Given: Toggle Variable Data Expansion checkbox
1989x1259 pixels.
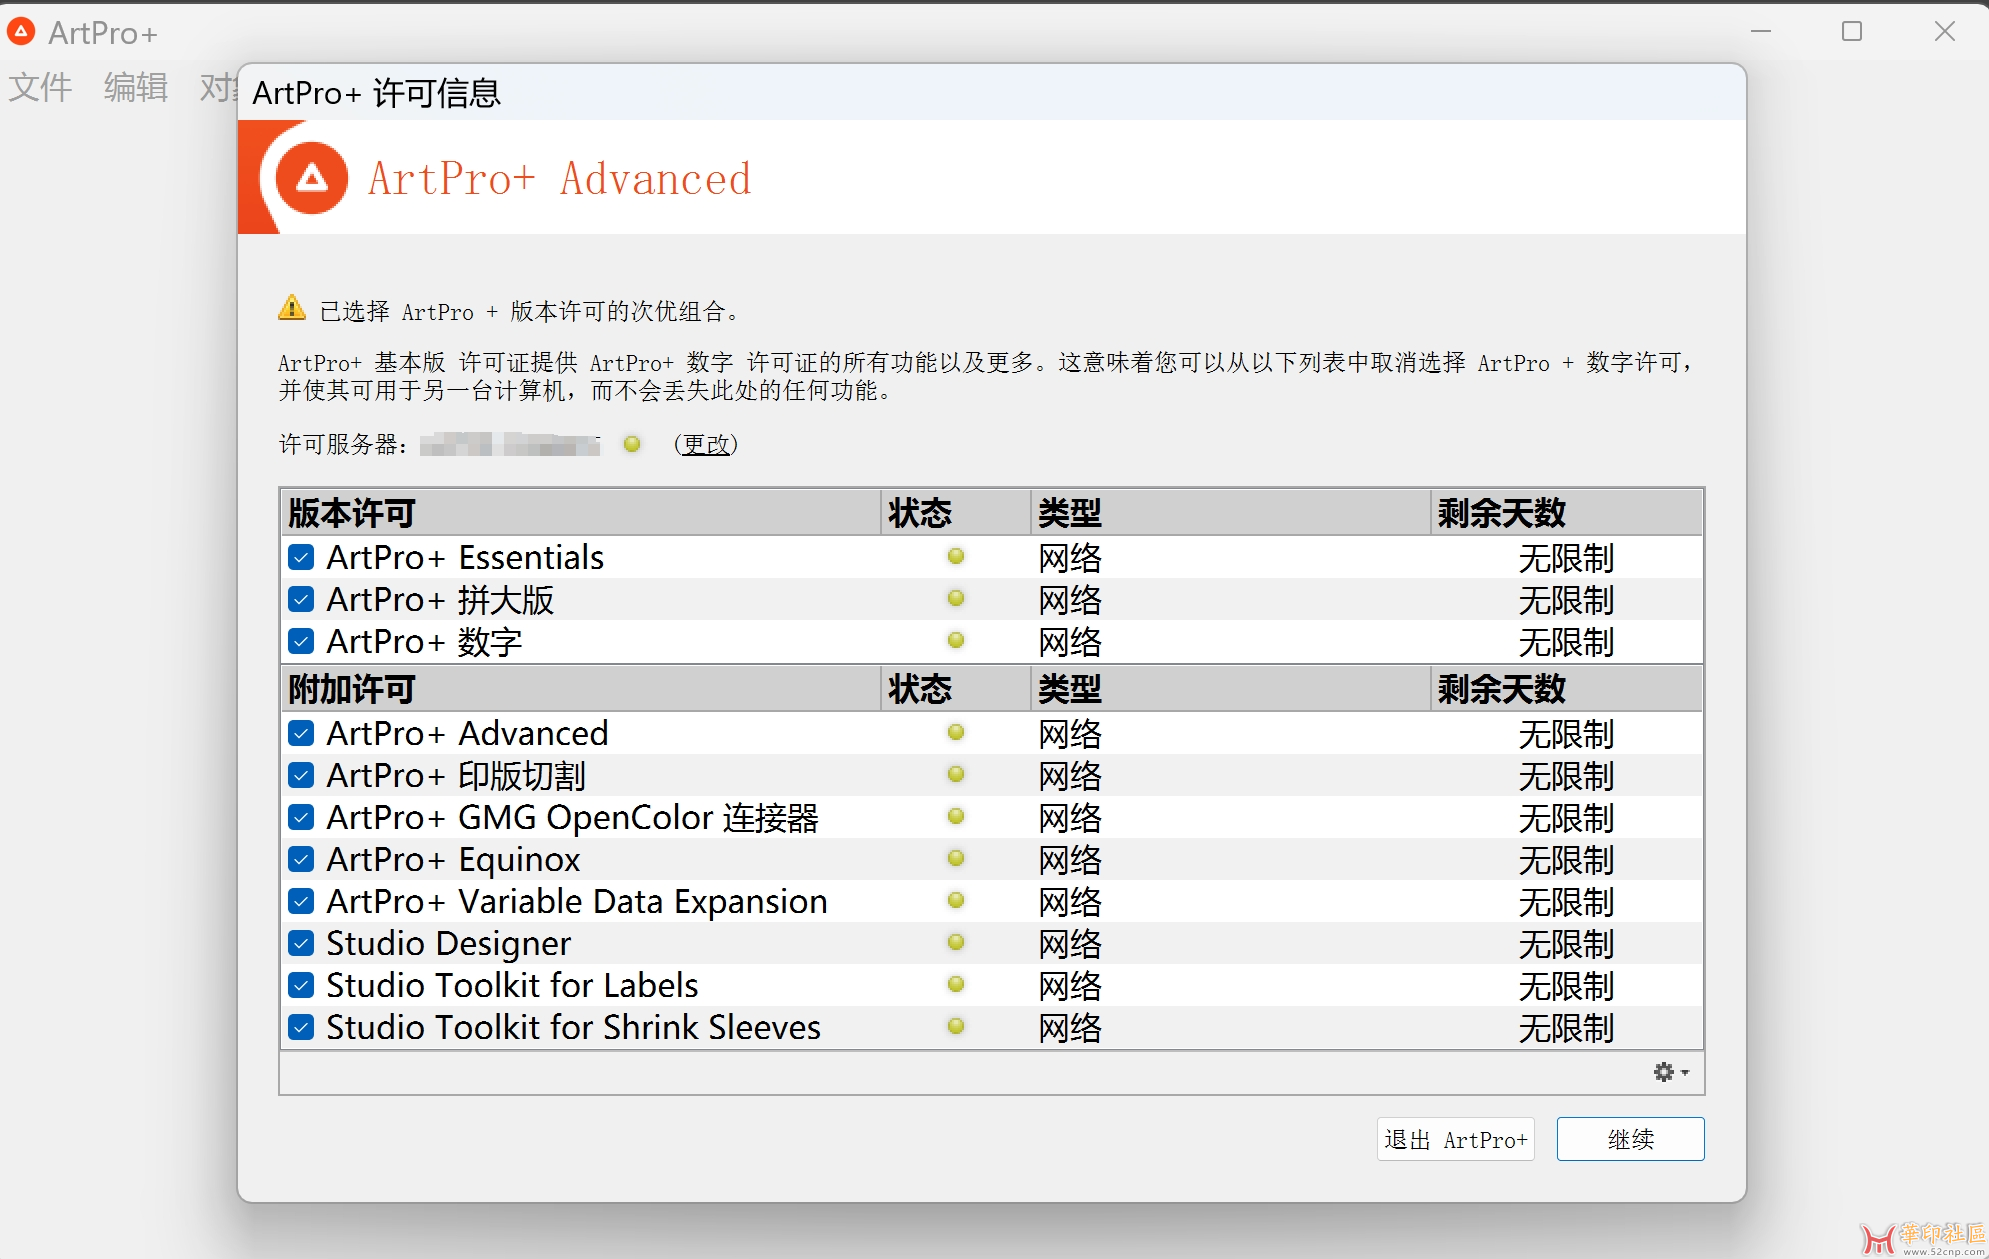Looking at the screenshot, I should tap(301, 901).
